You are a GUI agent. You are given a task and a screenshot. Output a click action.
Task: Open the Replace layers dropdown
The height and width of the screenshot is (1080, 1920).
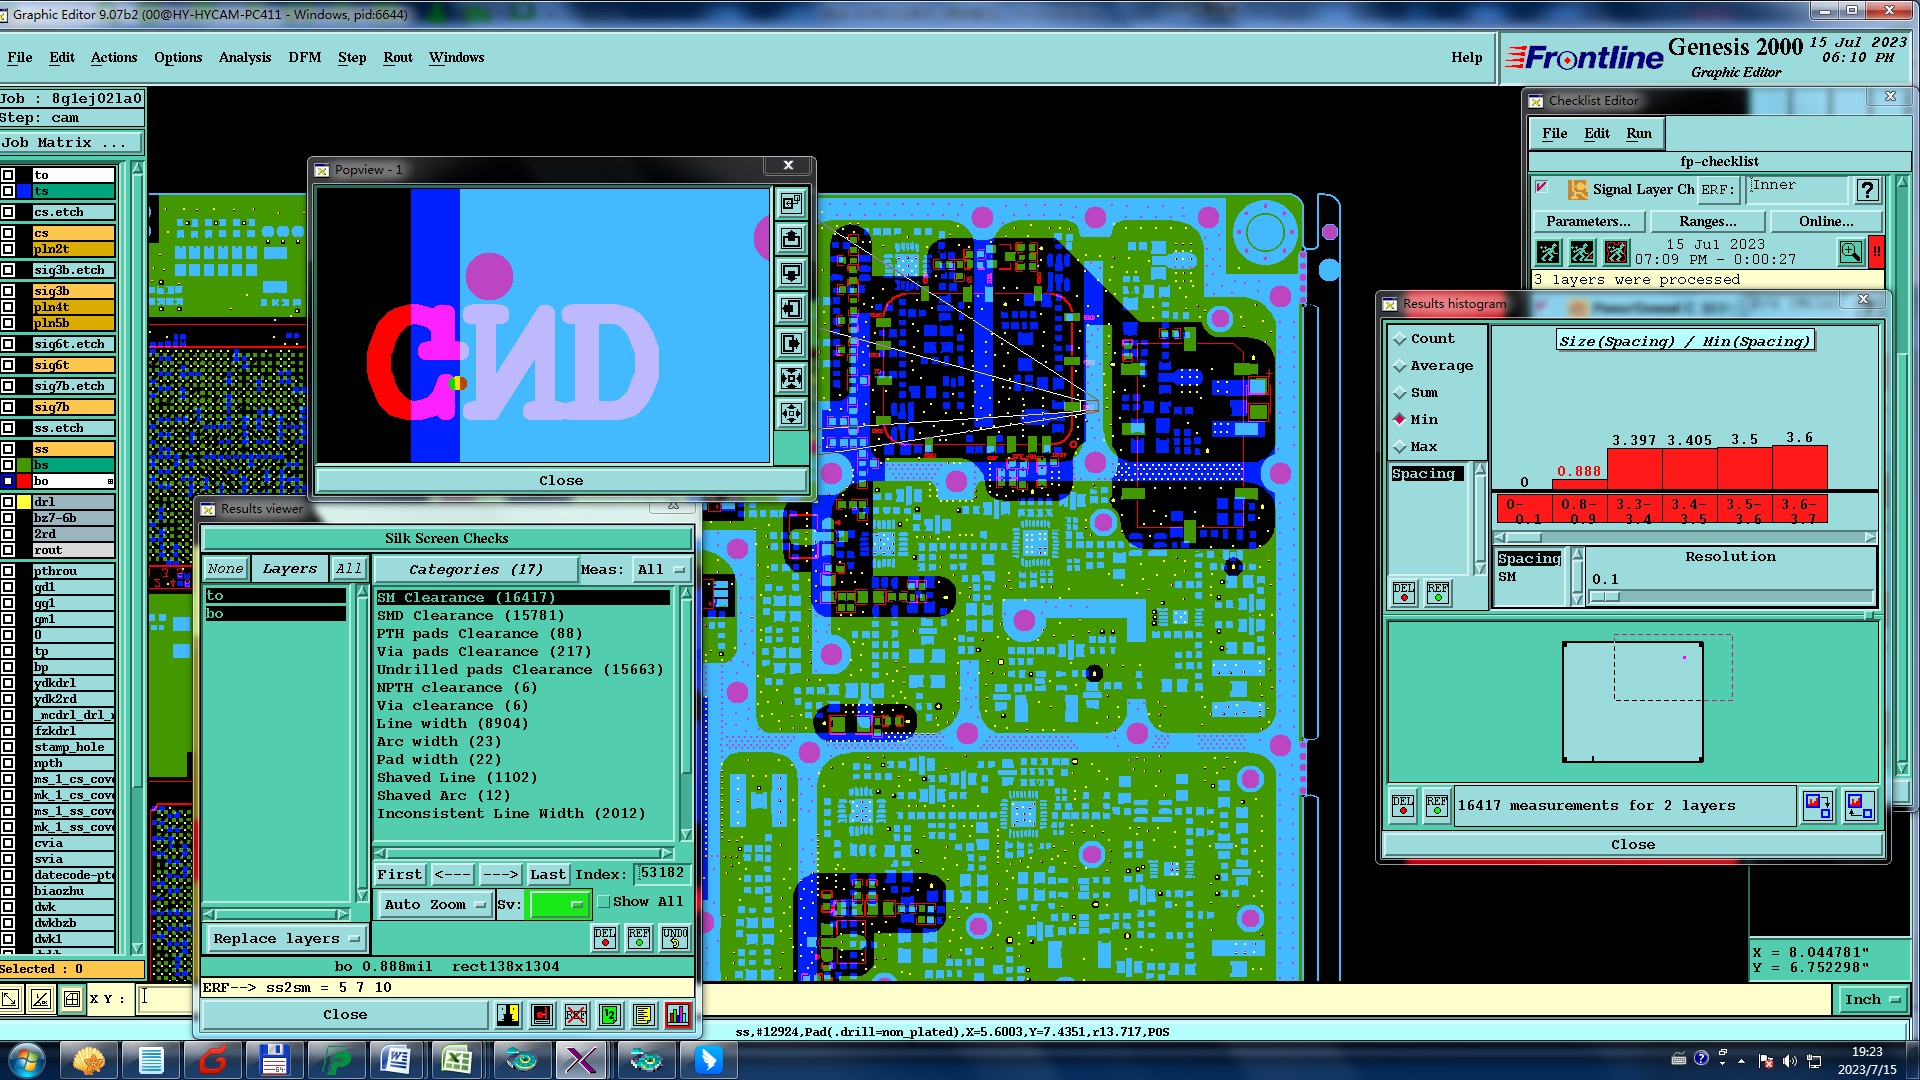click(285, 938)
